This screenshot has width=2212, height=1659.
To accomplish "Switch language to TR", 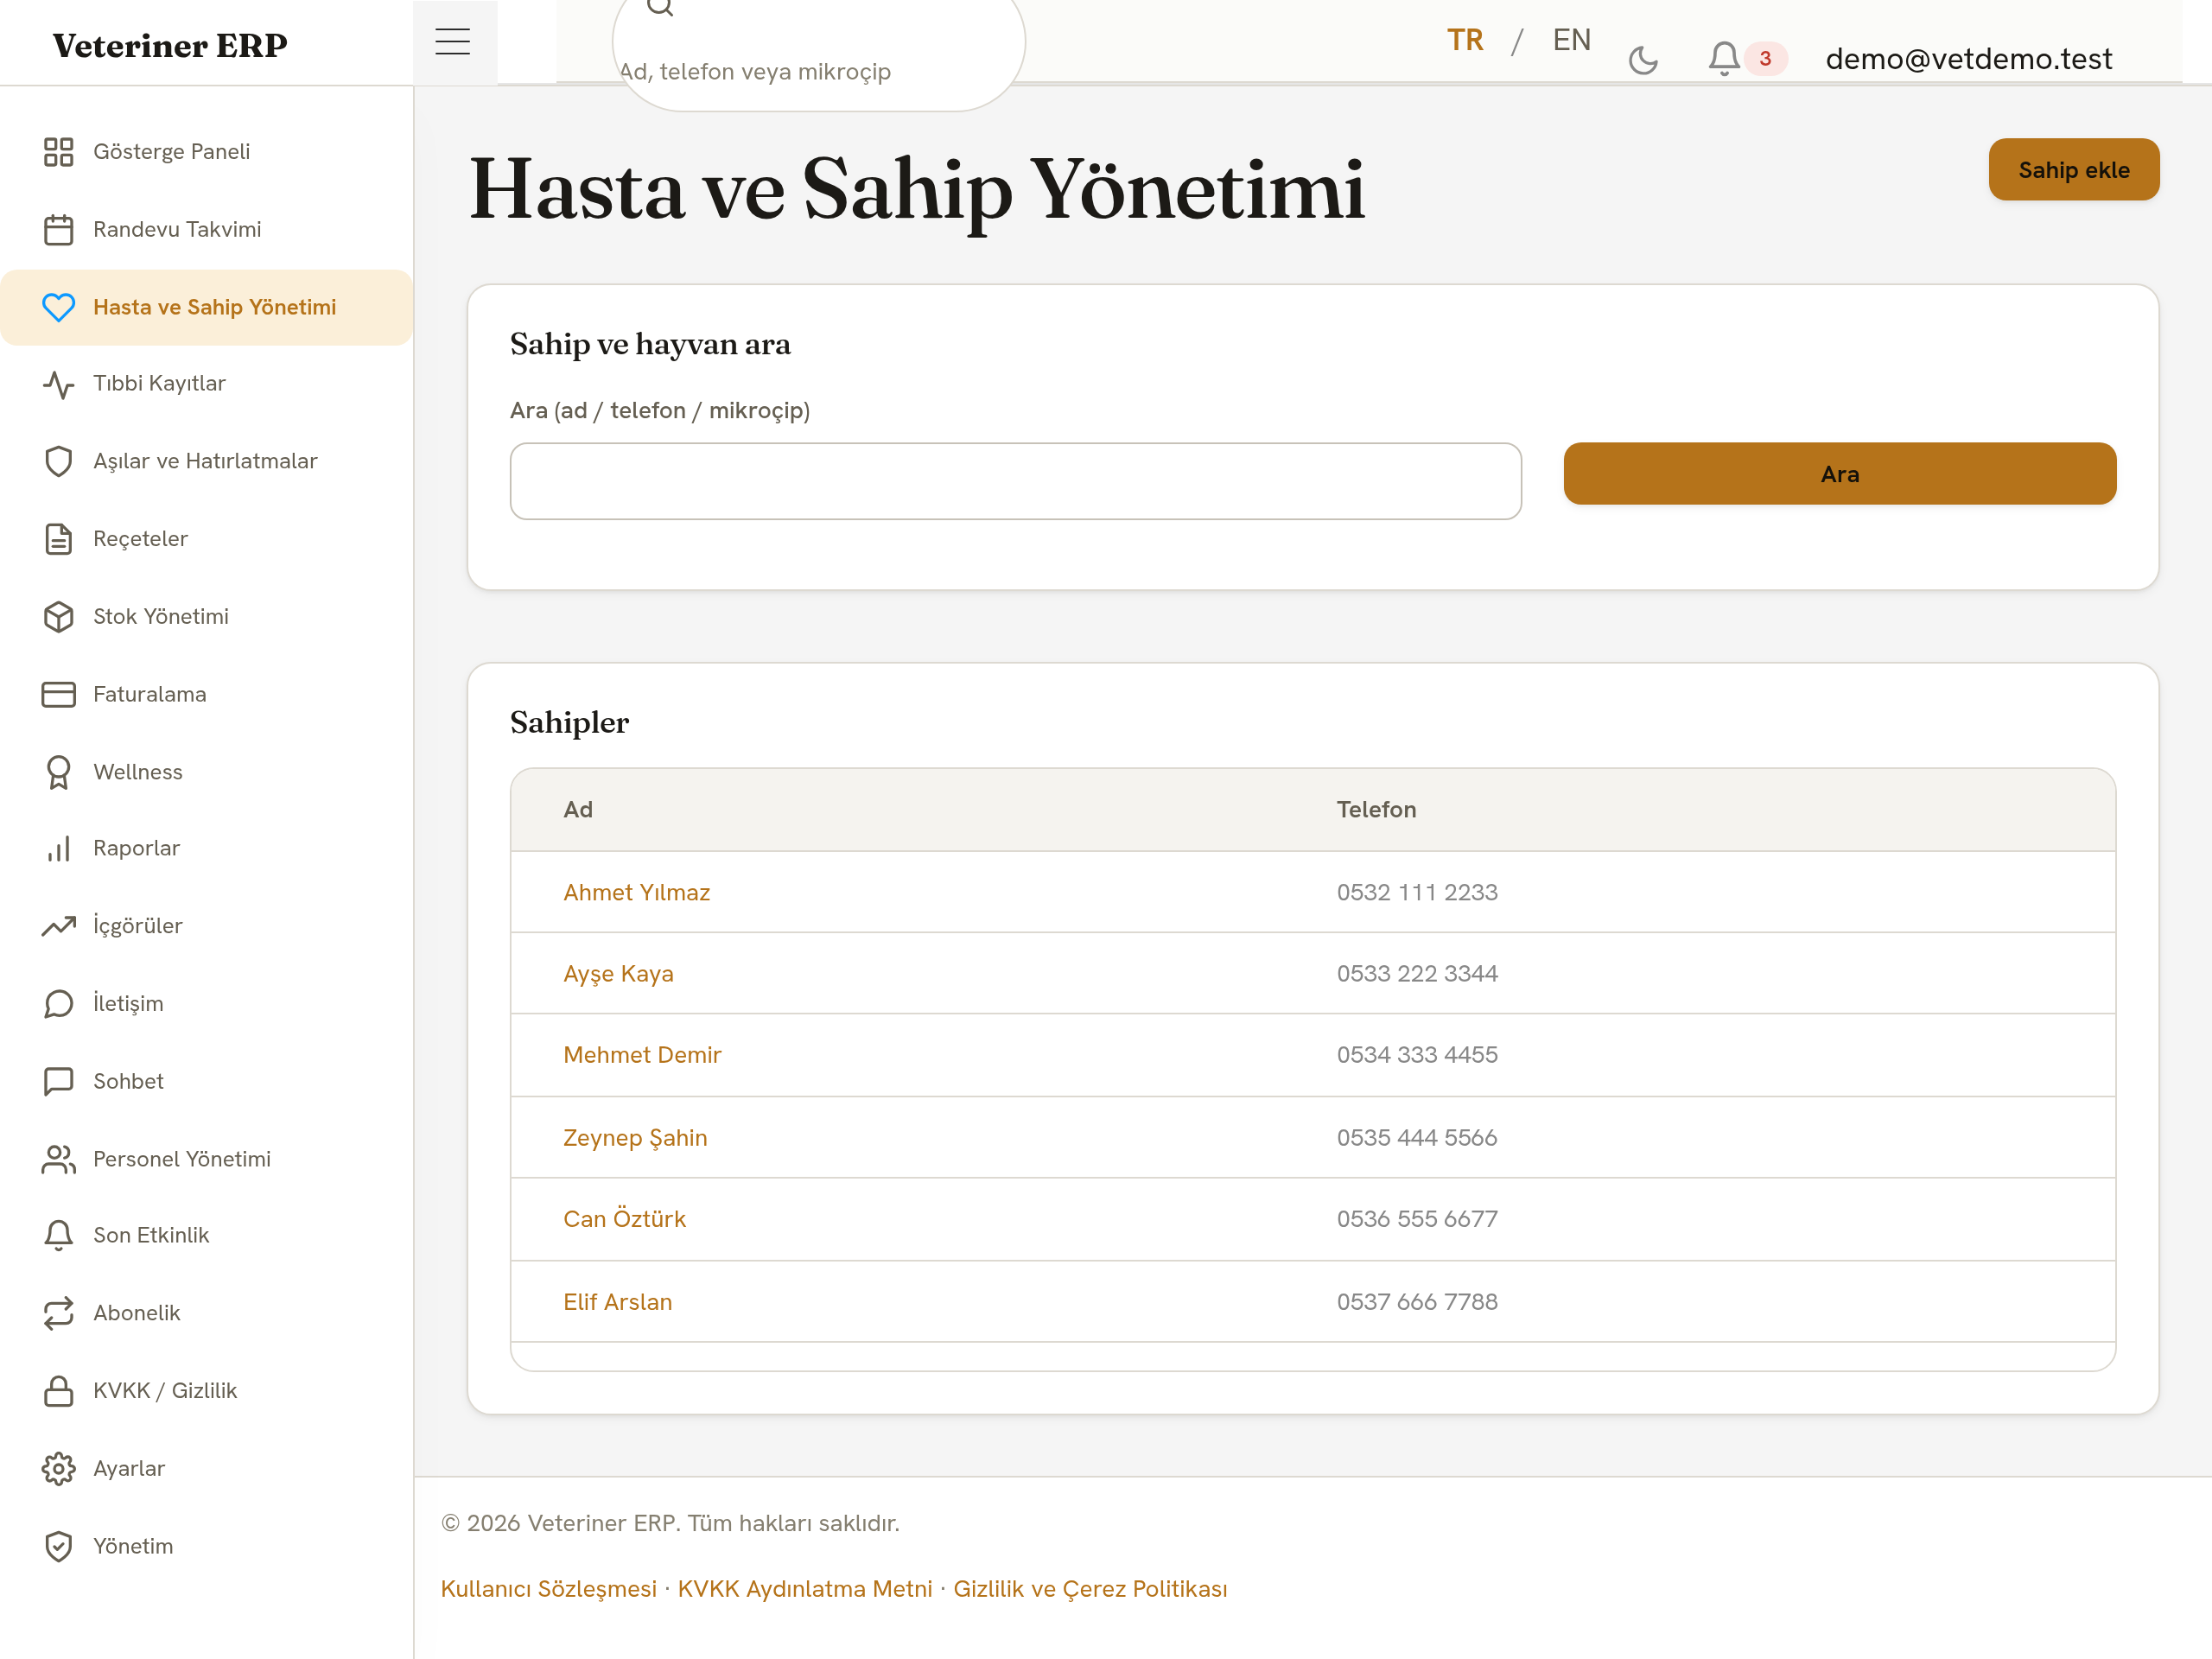I will coord(1465,40).
